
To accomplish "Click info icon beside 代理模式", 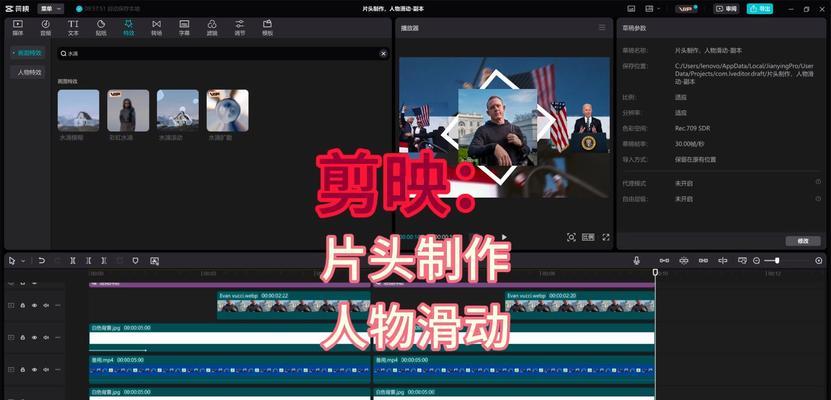I will 818,182.
